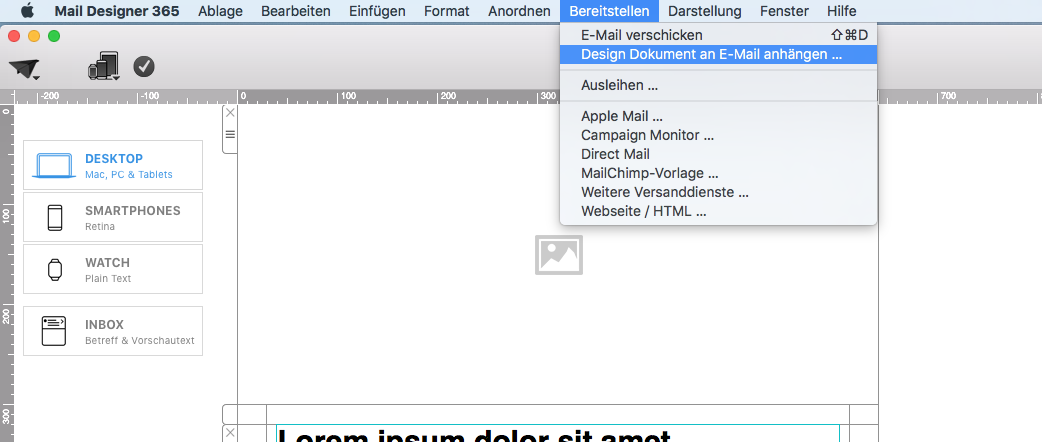Screen dimensions: 1042x442
Task: Open the INBOX Betreff & Vorschautext view
Action: pos(113,331)
